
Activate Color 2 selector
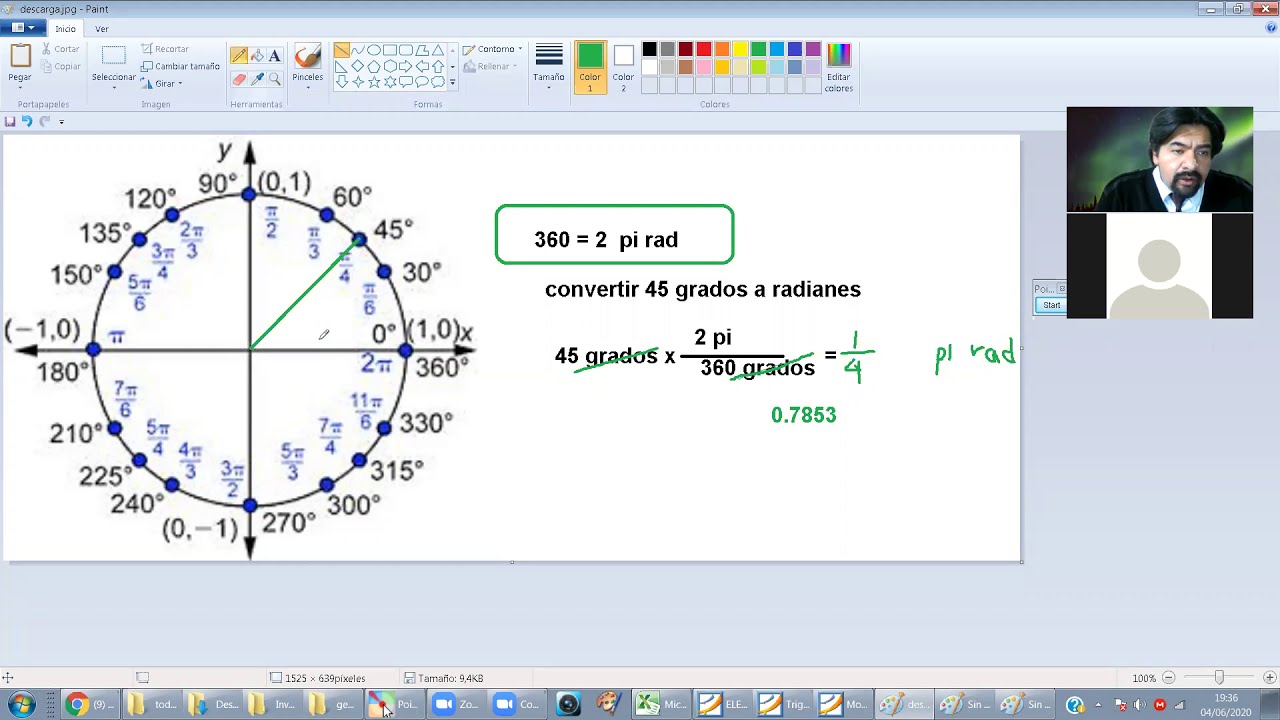[x=623, y=68]
